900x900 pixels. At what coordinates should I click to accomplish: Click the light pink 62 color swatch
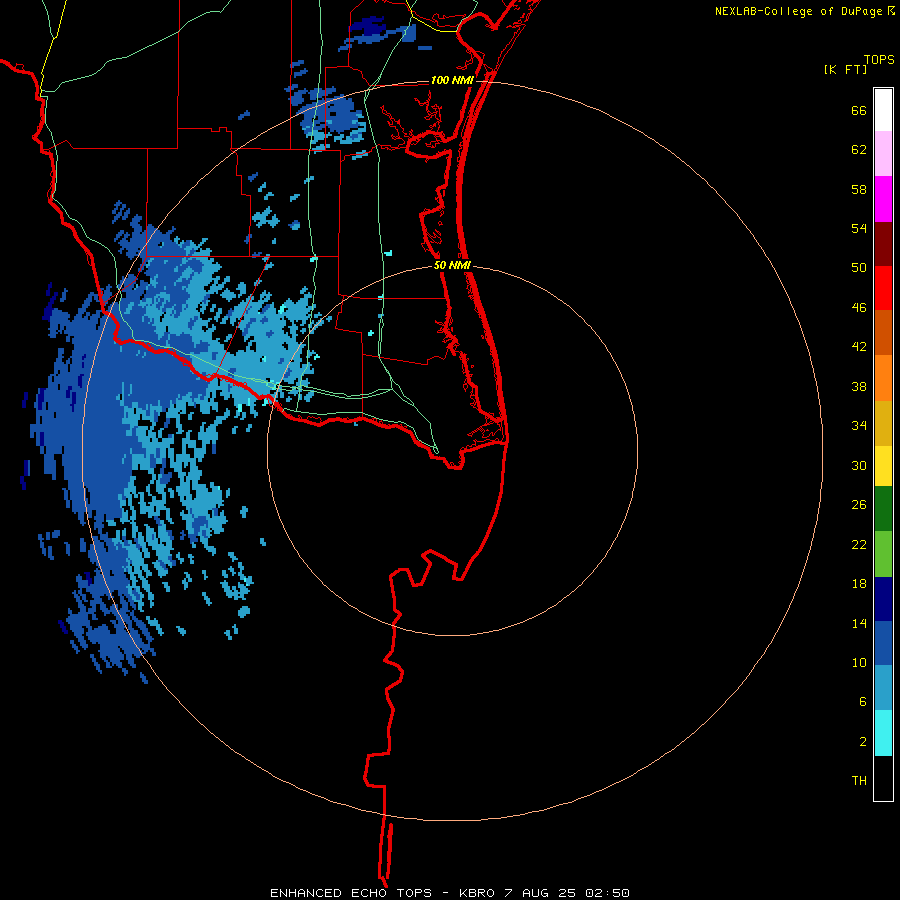[883, 154]
